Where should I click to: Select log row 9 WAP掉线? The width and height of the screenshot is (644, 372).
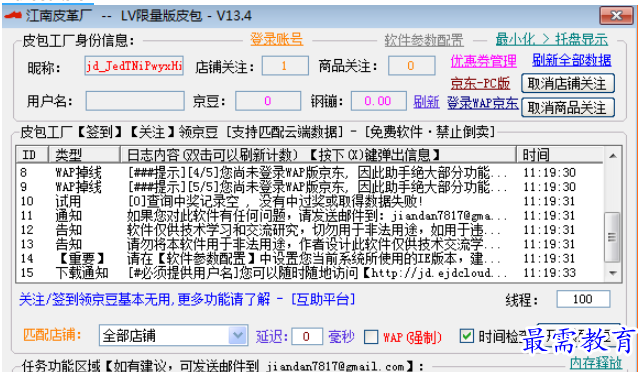tap(310, 187)
